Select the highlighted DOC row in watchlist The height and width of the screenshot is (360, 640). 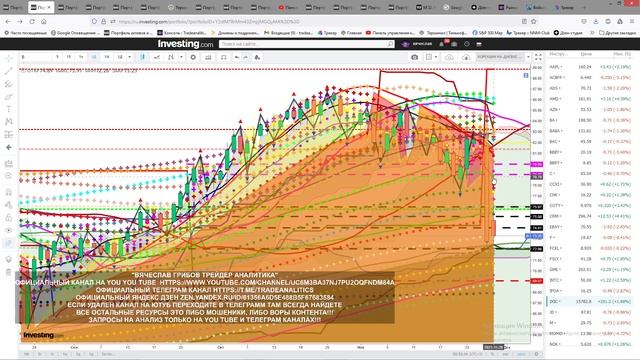click(x=590, y=301)
